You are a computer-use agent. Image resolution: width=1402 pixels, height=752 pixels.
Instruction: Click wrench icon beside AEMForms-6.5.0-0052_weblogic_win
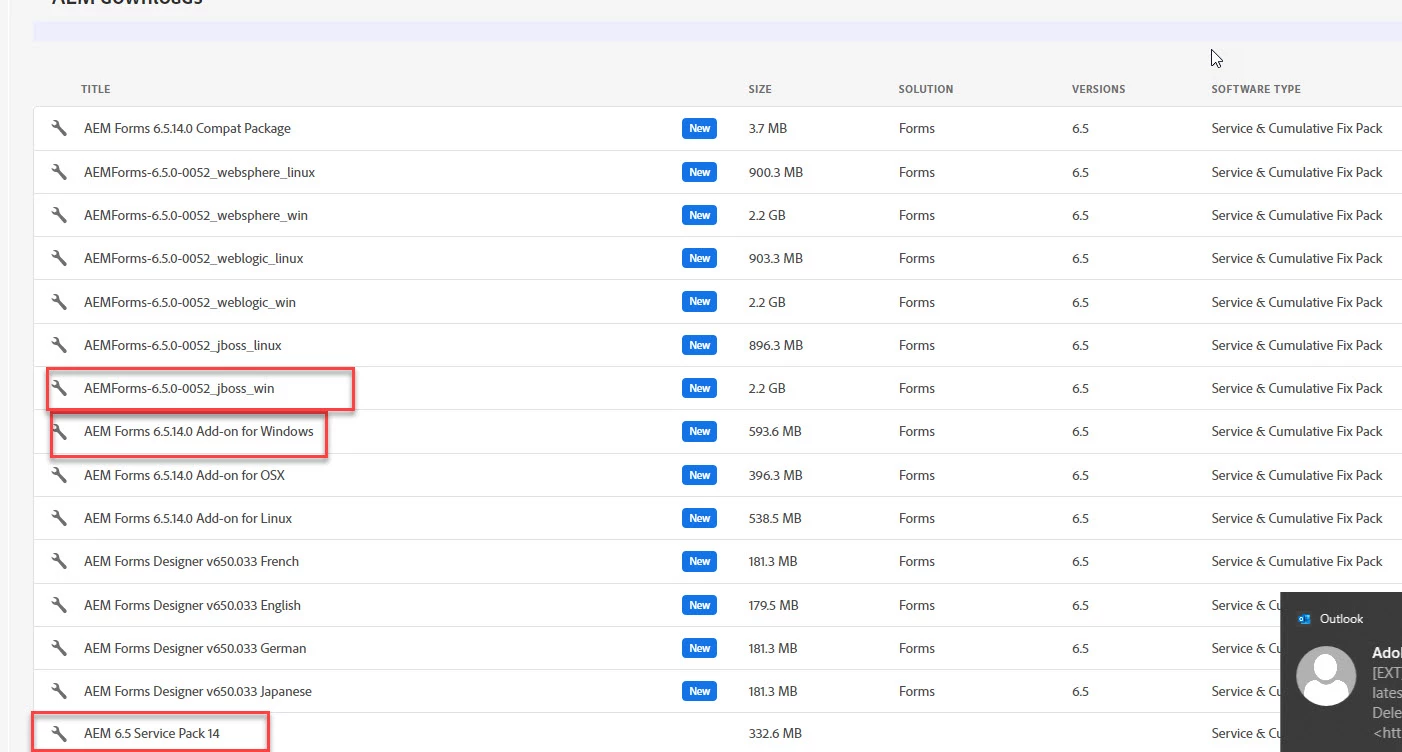[x=59, y=302]
